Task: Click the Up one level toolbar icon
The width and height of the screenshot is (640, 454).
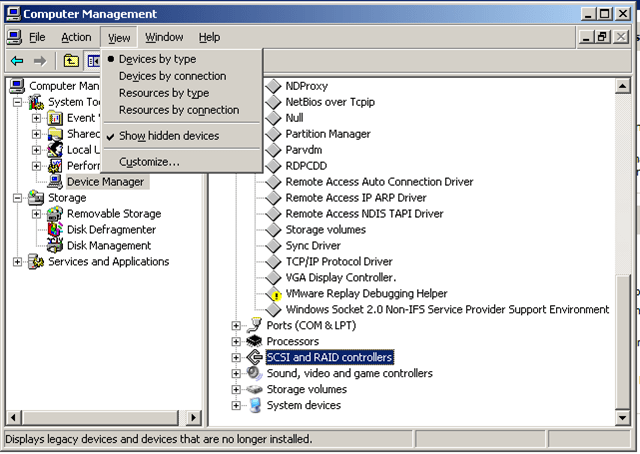Action: [72, 61]
